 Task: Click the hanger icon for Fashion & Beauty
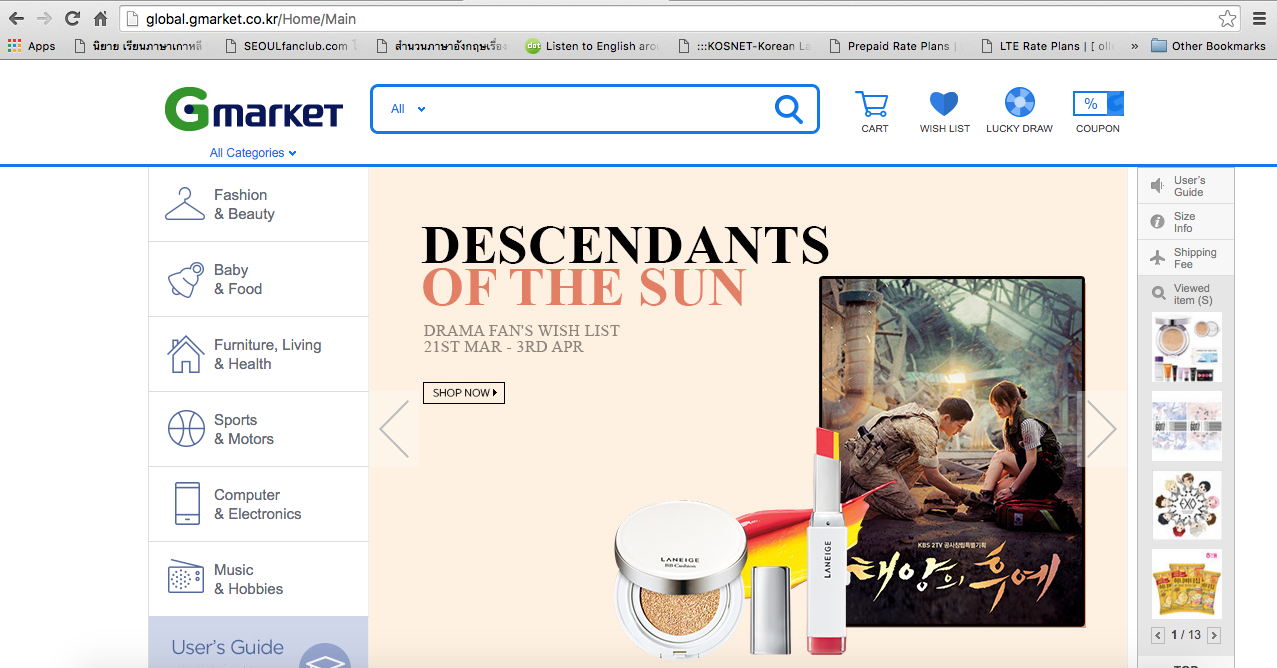(x=185, y=204)
